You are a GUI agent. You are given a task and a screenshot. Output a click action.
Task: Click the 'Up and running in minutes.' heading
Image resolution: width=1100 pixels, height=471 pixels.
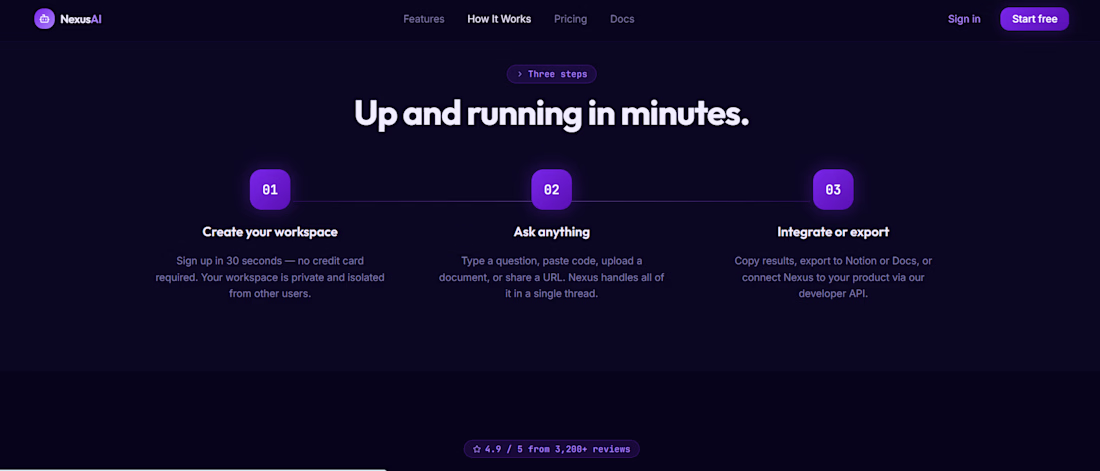[551, 113]
